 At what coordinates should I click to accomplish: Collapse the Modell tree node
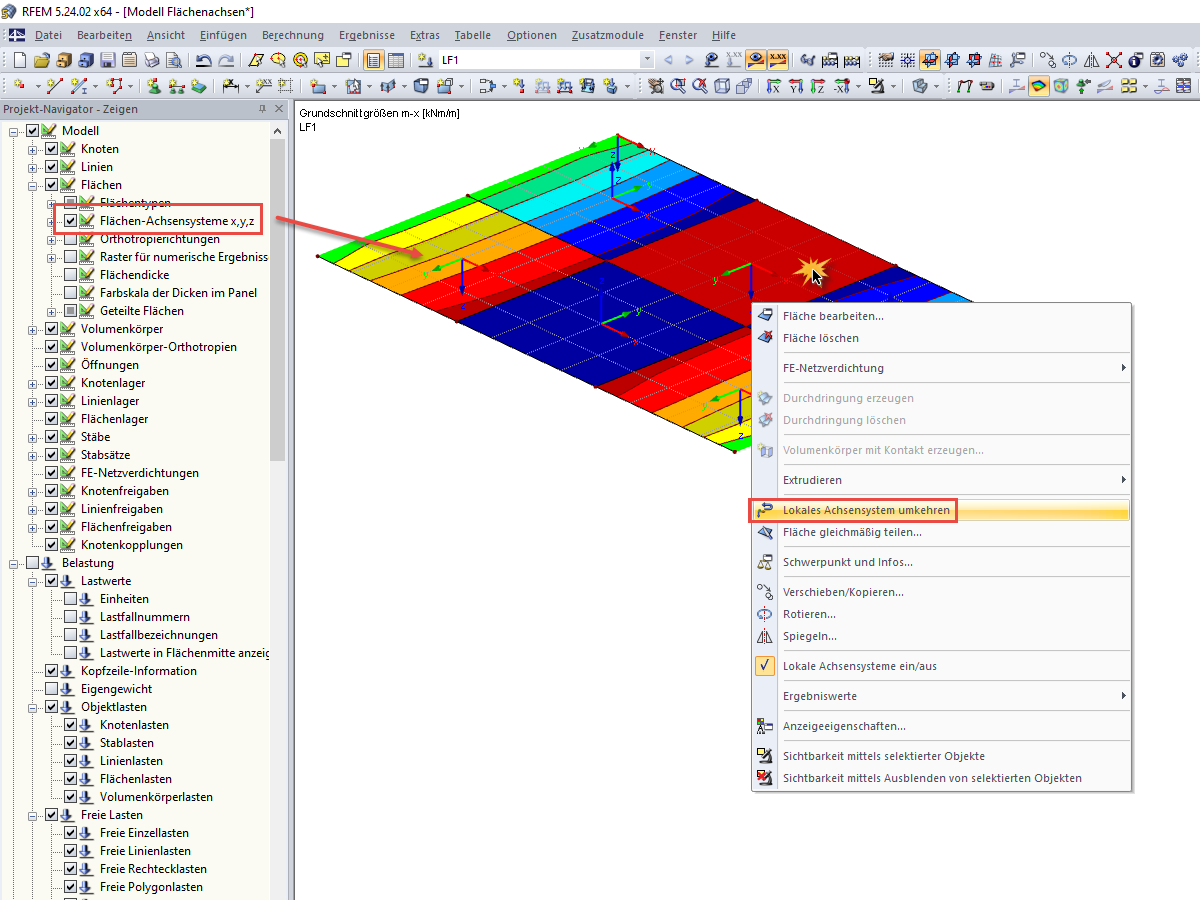pos(14,131)
